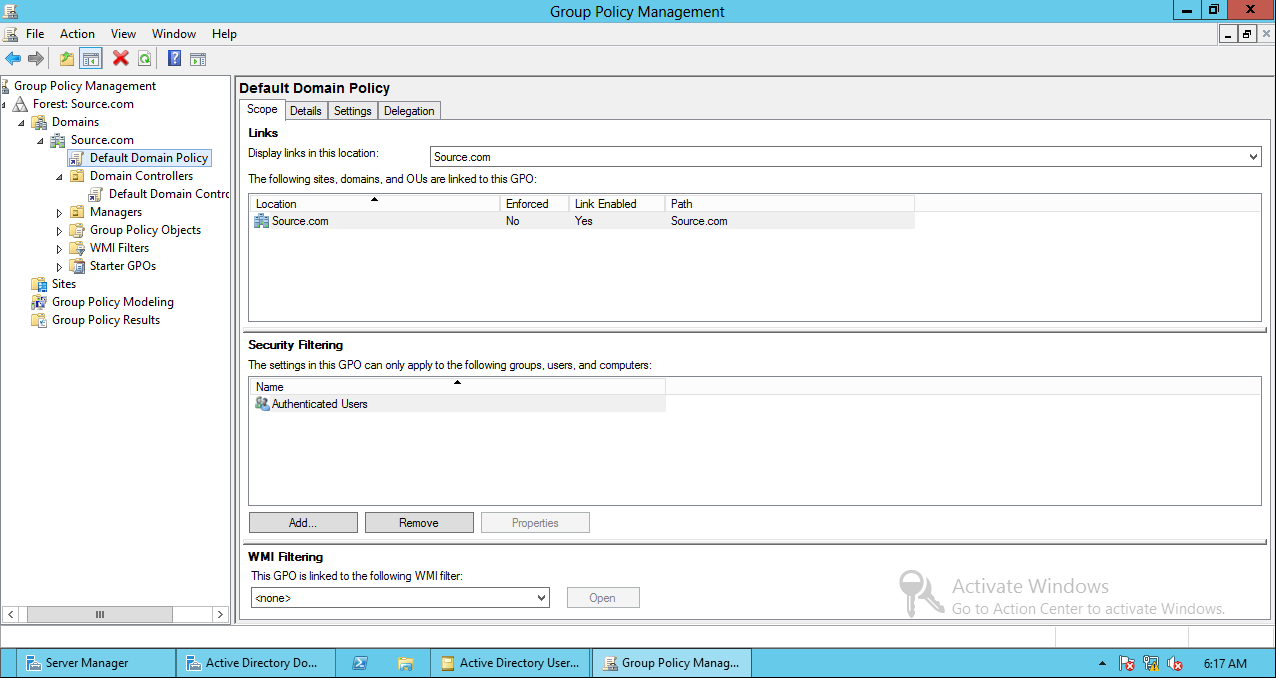Click the red Delete icon in the toolbar

point(120,58)
